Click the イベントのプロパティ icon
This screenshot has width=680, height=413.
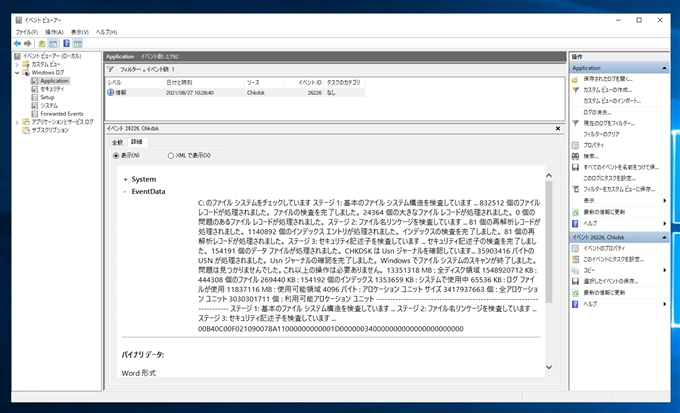(x=575, y=249)
